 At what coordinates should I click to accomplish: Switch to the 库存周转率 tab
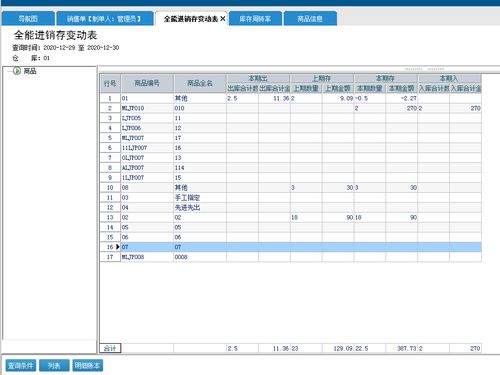(255, 19)
